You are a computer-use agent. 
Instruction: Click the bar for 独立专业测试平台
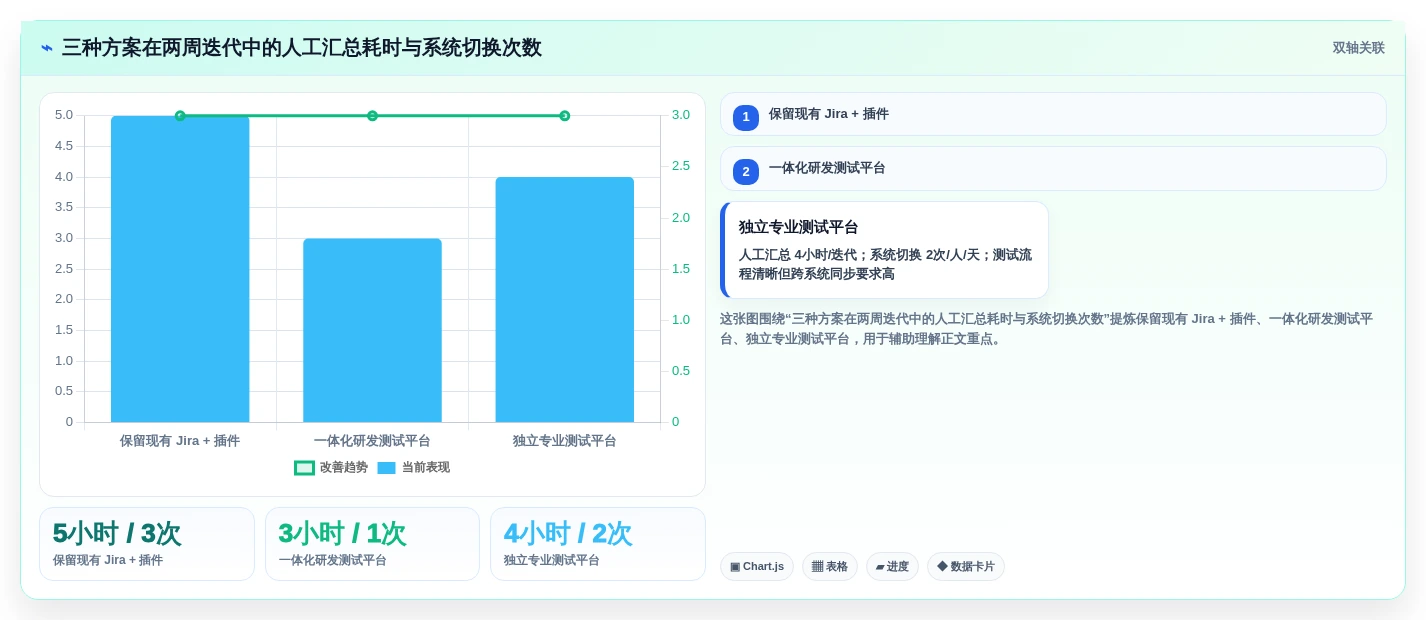(x=565, y=300)
